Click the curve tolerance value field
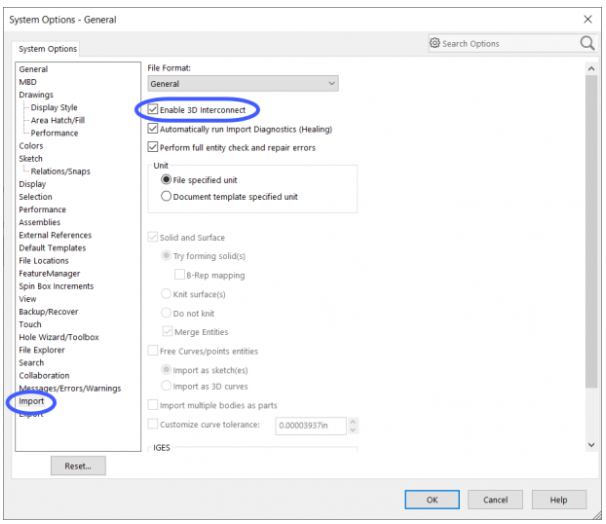Screen dimensions: 606x524 click(x=311, y=425)
